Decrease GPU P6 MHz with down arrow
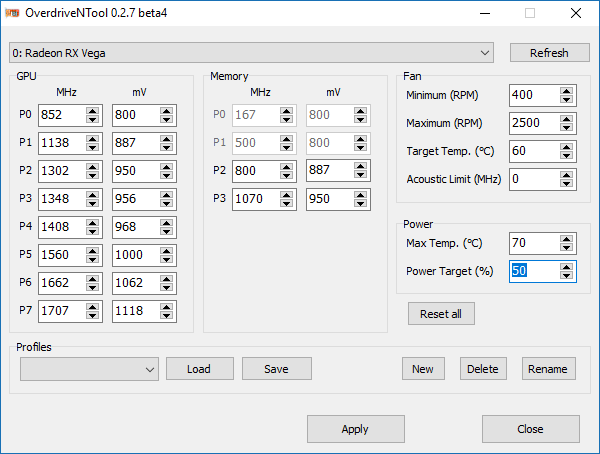The height and width of the screenshot is (454, 600). point(92,287)
